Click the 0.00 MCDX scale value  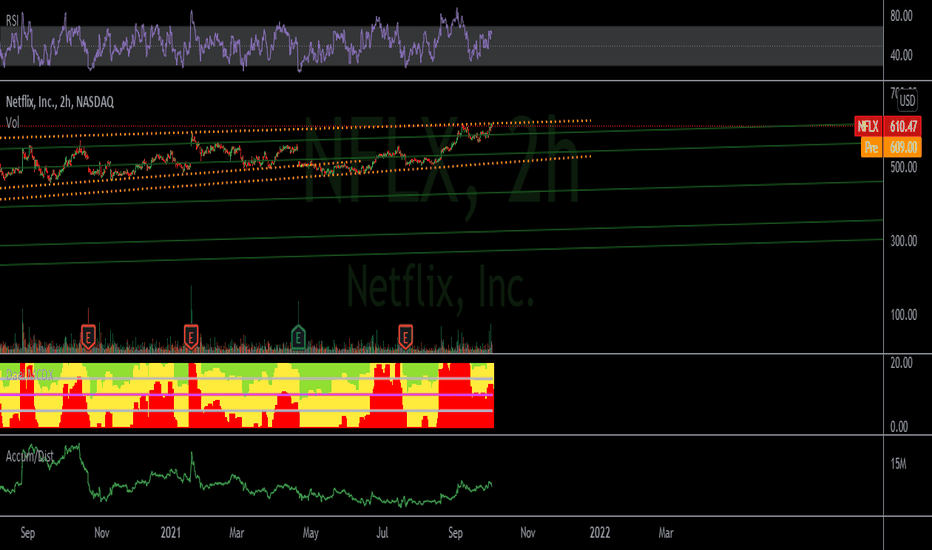pos(899,426)
